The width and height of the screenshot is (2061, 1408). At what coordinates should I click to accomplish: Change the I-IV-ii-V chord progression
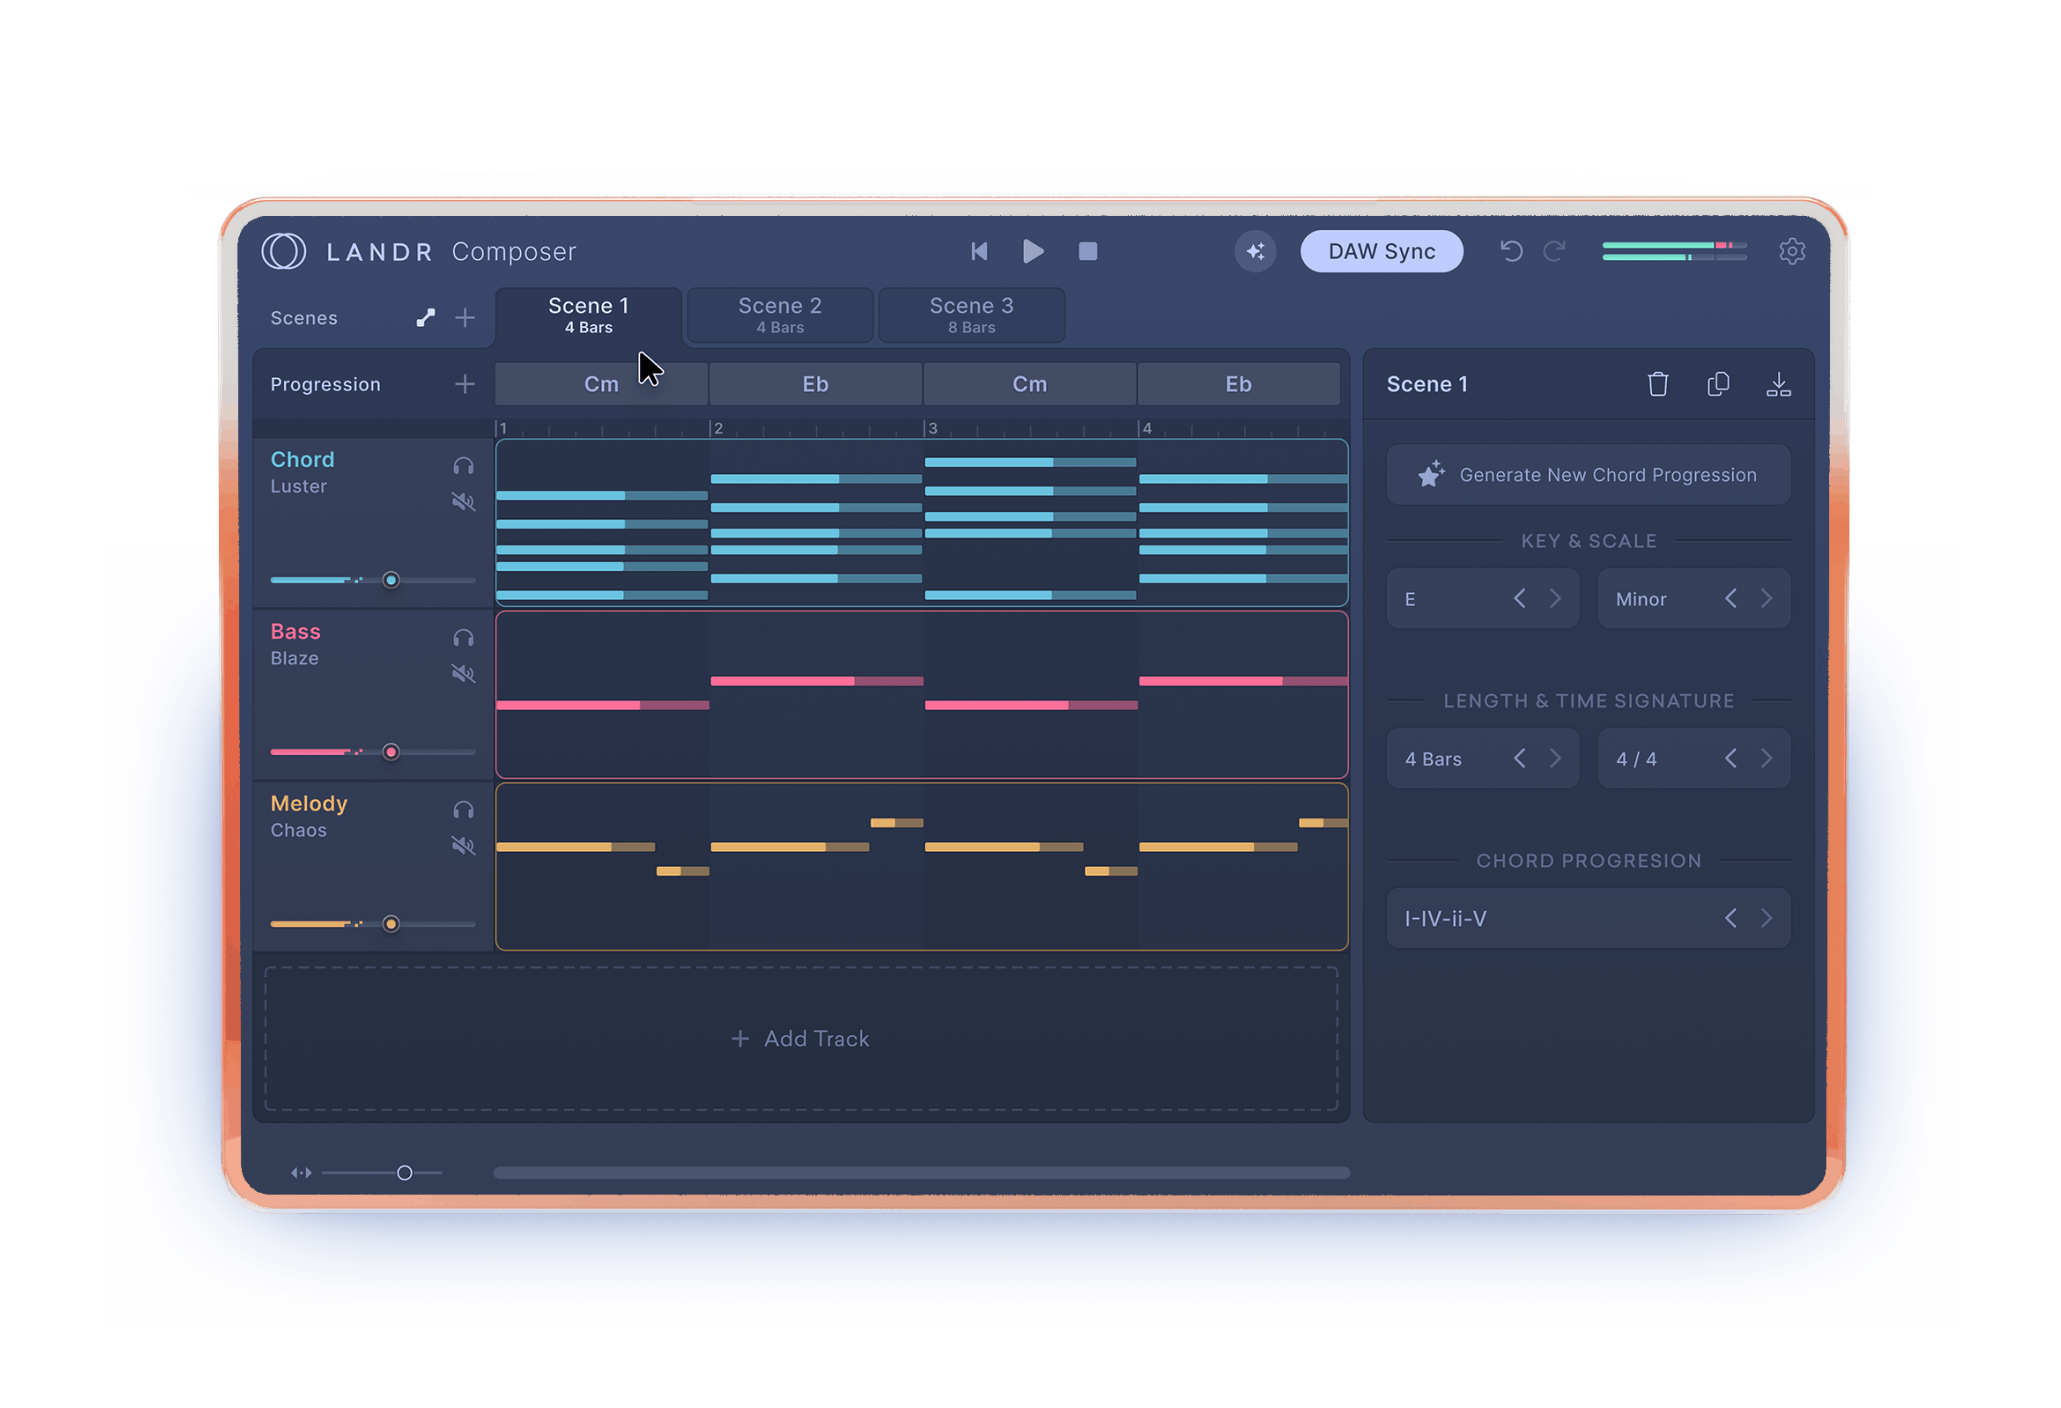pyautogui.click(x=1767, y=918)
